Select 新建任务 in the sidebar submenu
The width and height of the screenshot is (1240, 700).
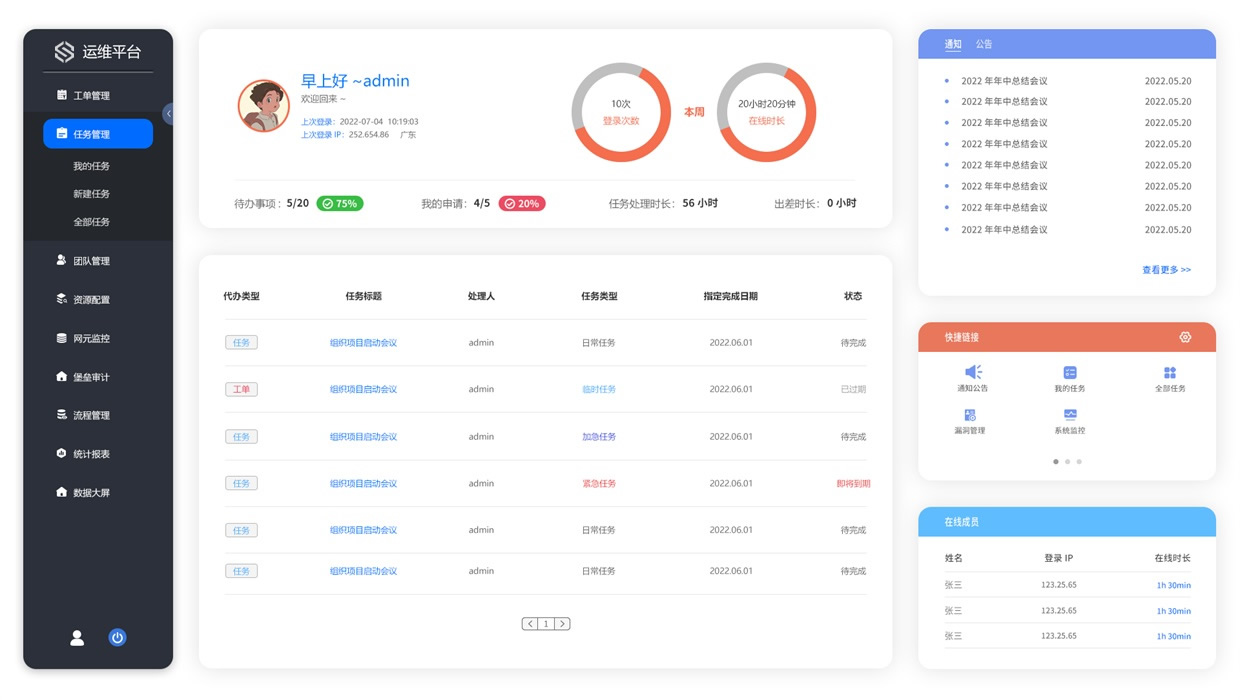[91, 194]
